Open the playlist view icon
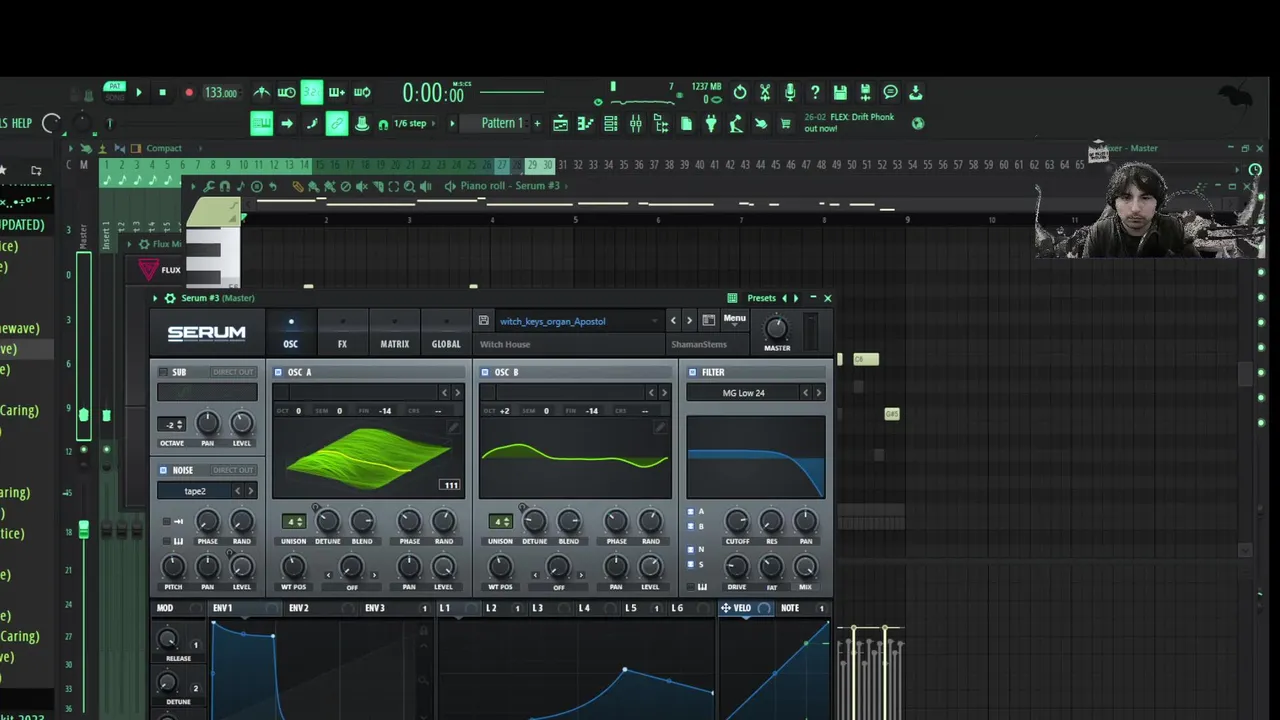The image size is (1280, 720). pos(561,124)
